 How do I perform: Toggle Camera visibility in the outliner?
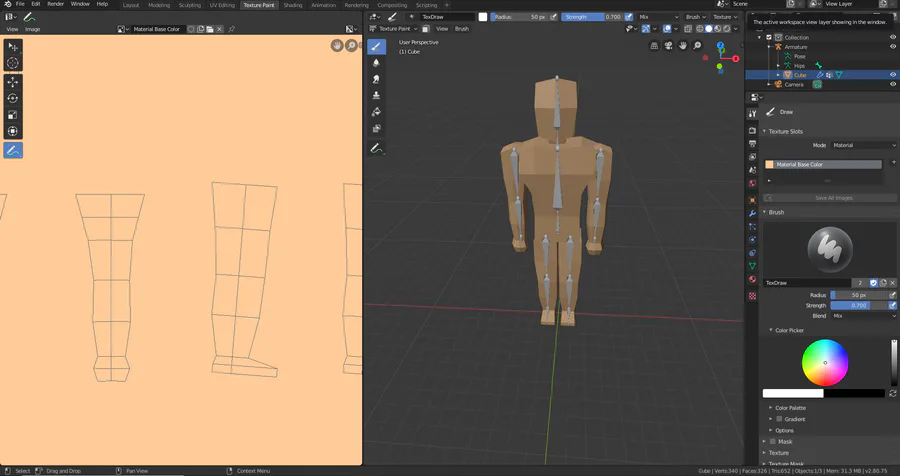click(893, 85)
